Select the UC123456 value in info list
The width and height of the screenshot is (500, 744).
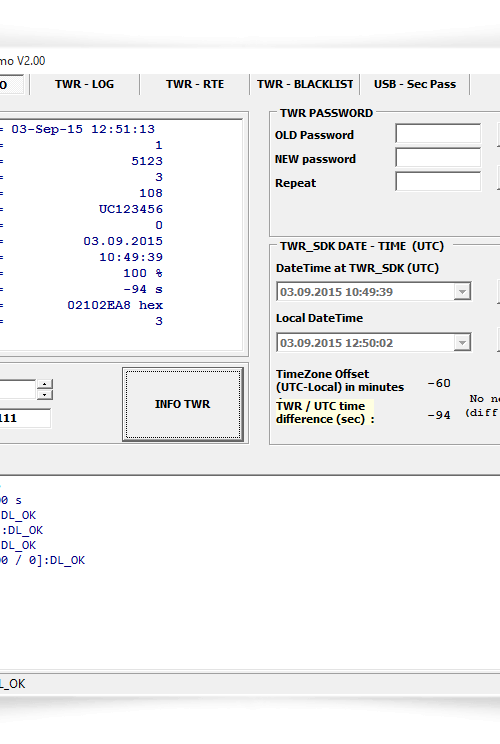[x=130, y=209]
